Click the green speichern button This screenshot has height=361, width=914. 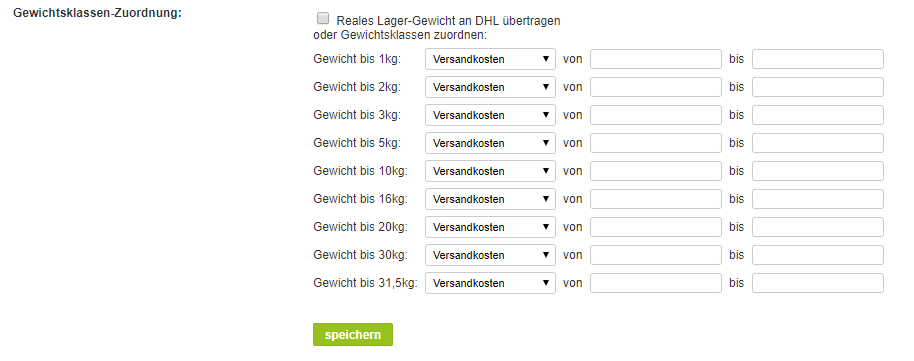(353, 335)
